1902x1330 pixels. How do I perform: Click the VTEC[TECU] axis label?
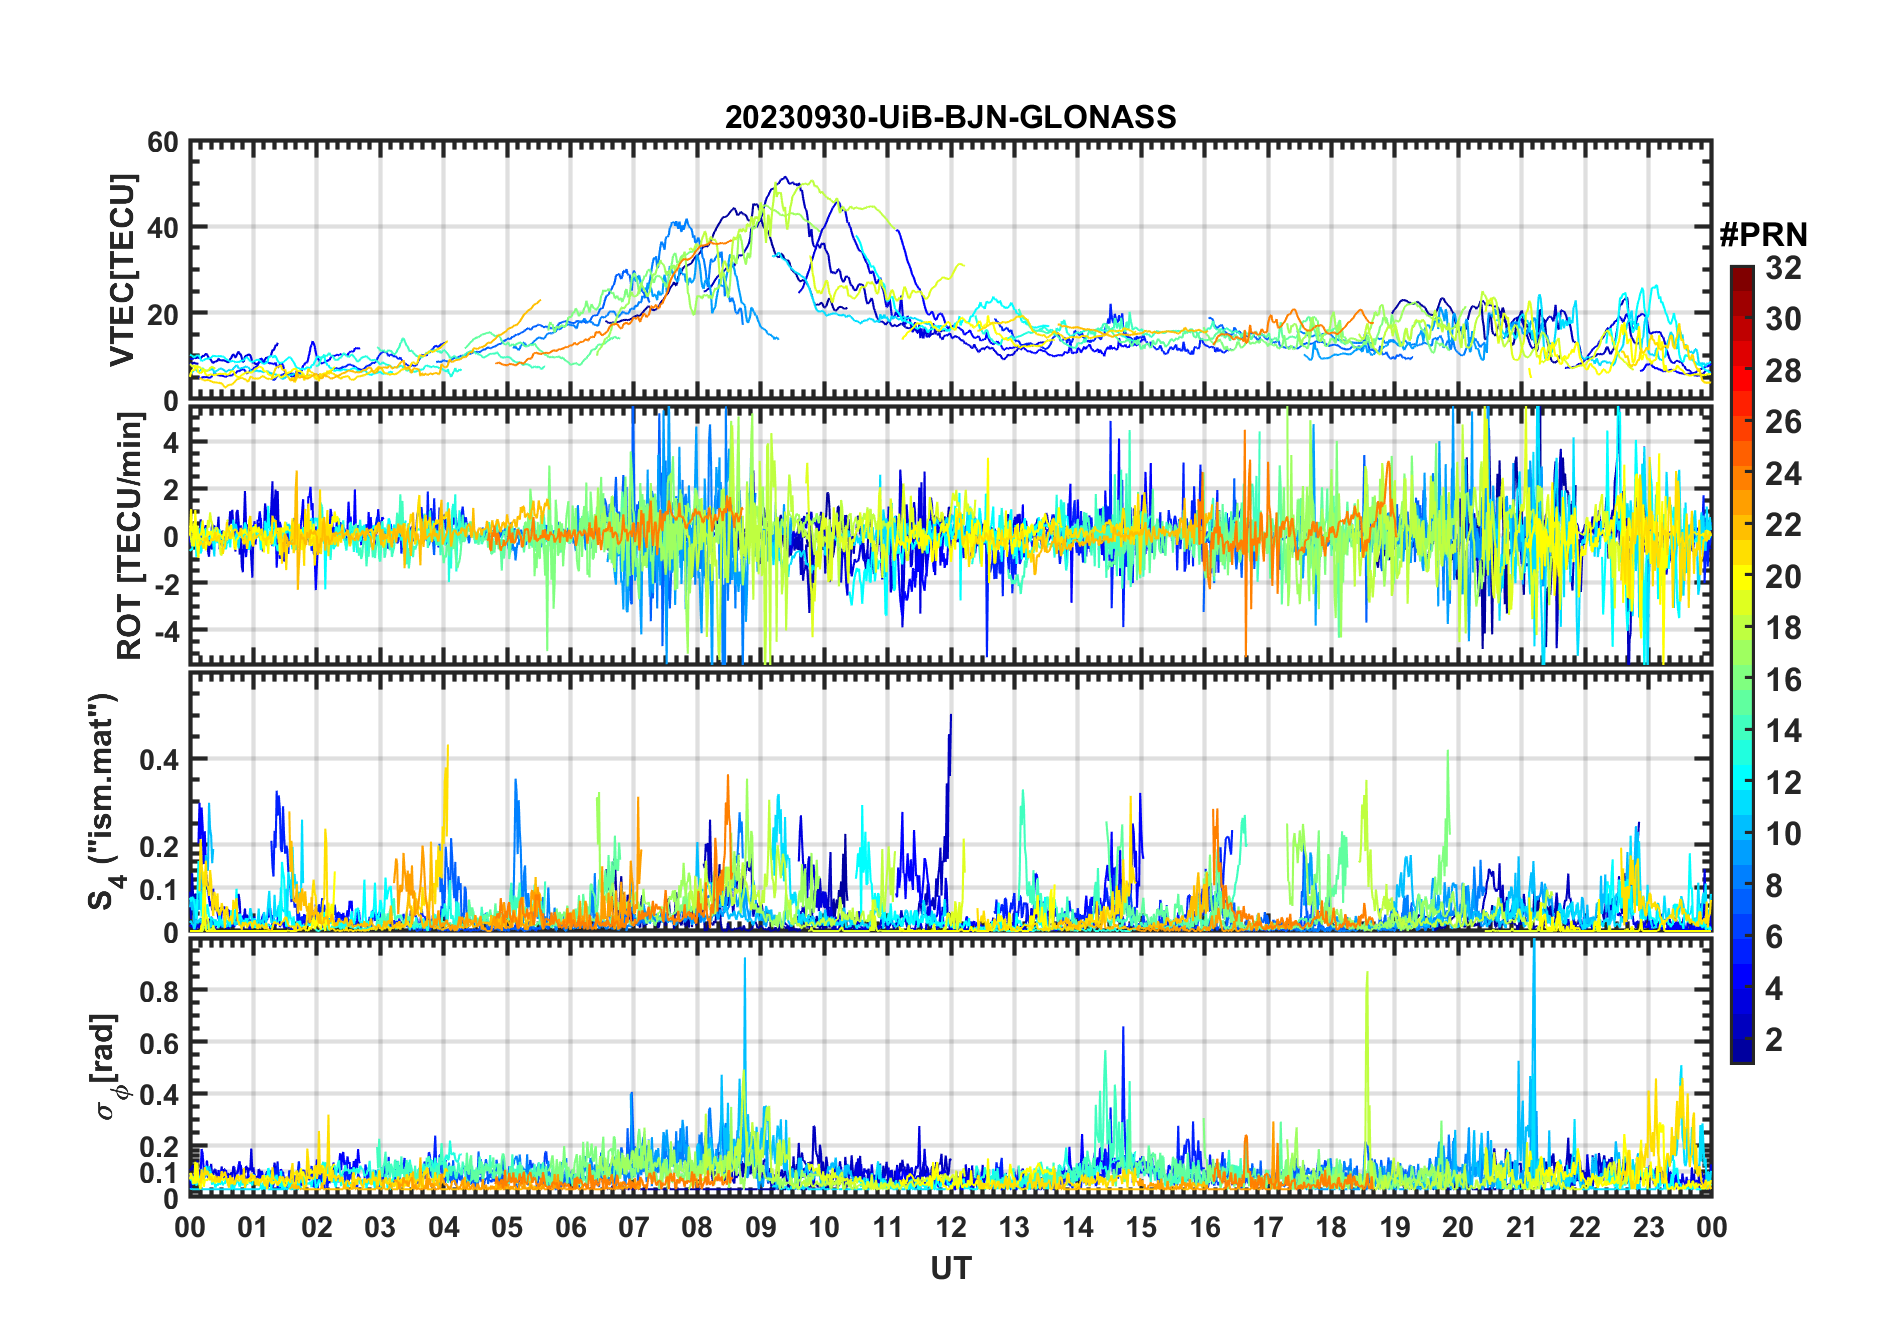click(x=123, y=270)
